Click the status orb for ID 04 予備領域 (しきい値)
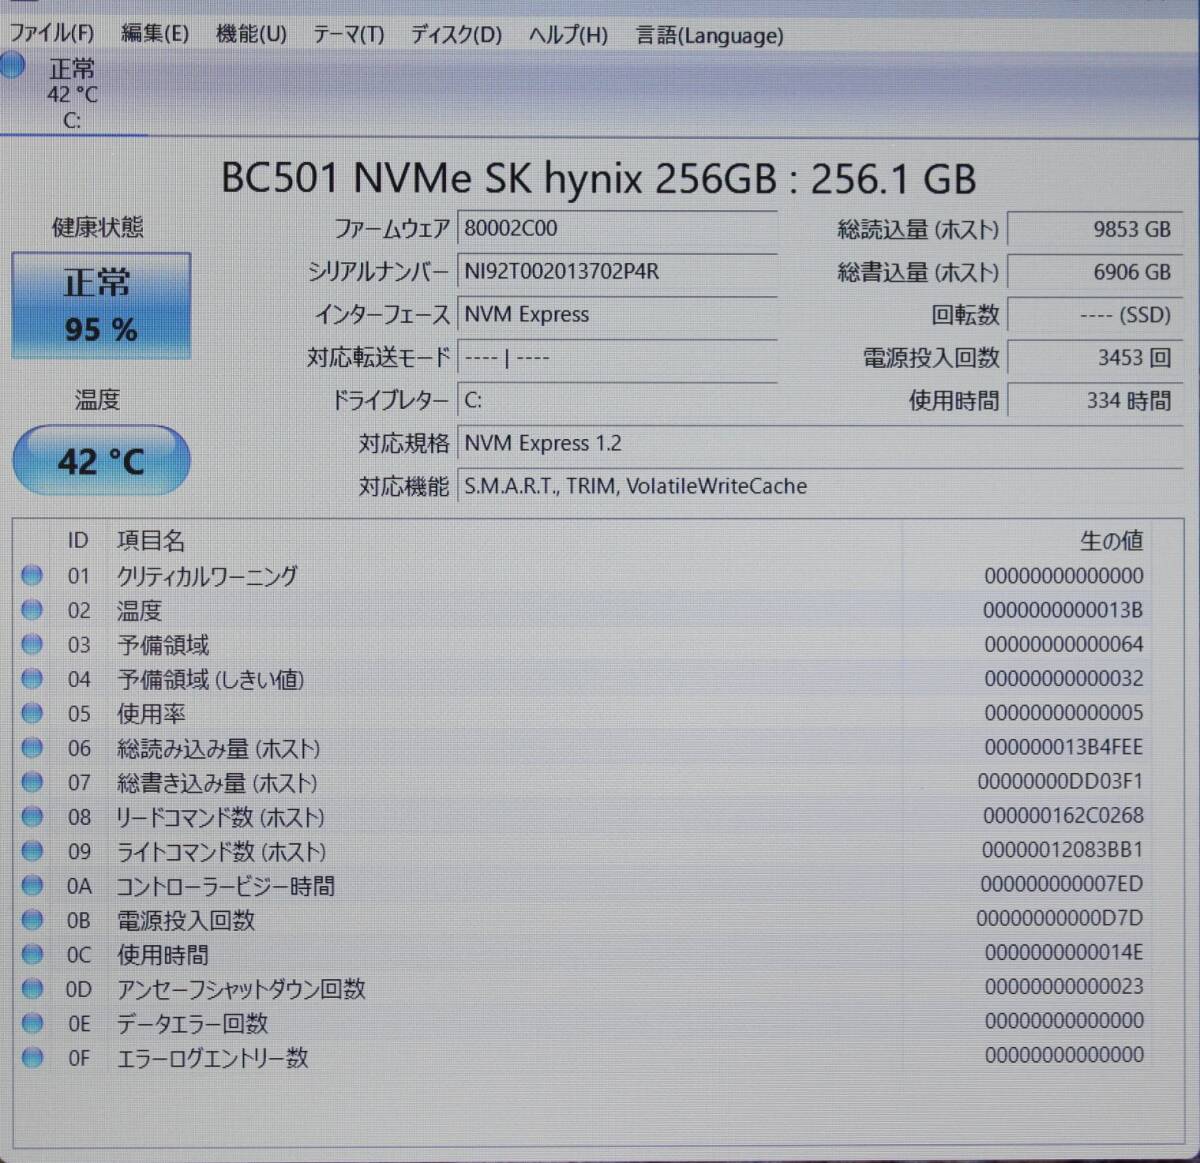This screenshot has height=1163, width=1200. 32,678
